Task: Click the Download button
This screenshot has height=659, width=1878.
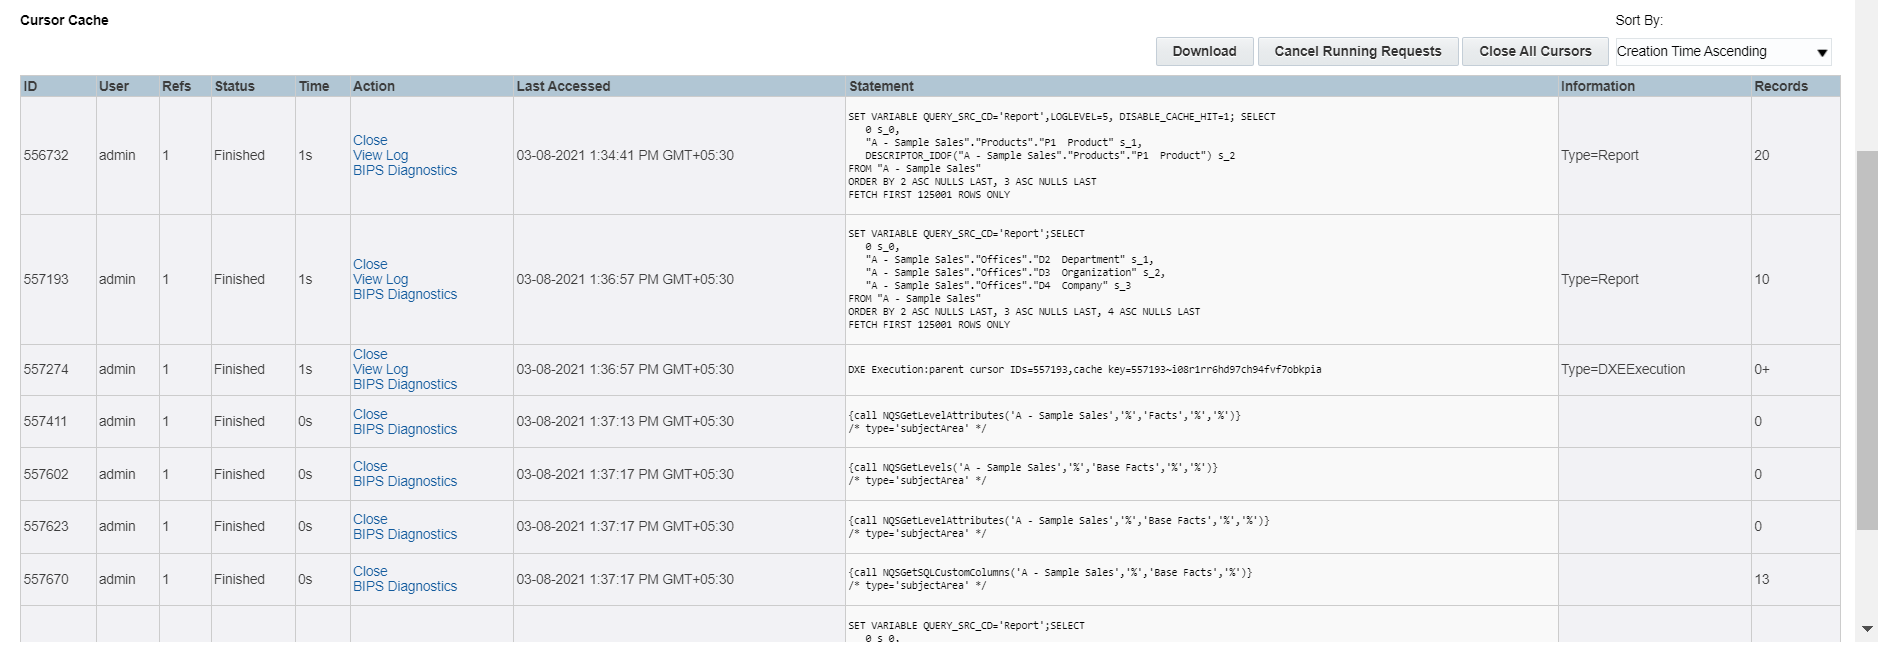Action: click(x=1204, y=52)
